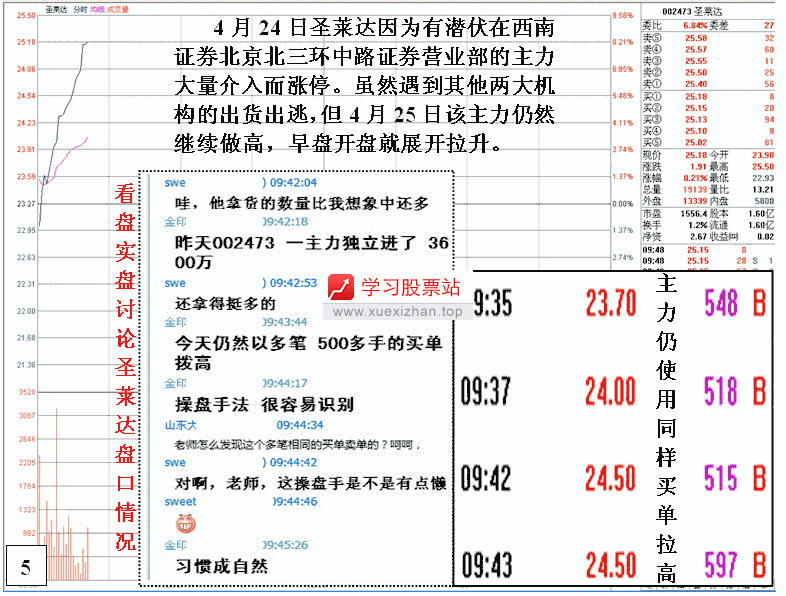Click the 卖⑤ row price 25.58

tap(696, 38)
